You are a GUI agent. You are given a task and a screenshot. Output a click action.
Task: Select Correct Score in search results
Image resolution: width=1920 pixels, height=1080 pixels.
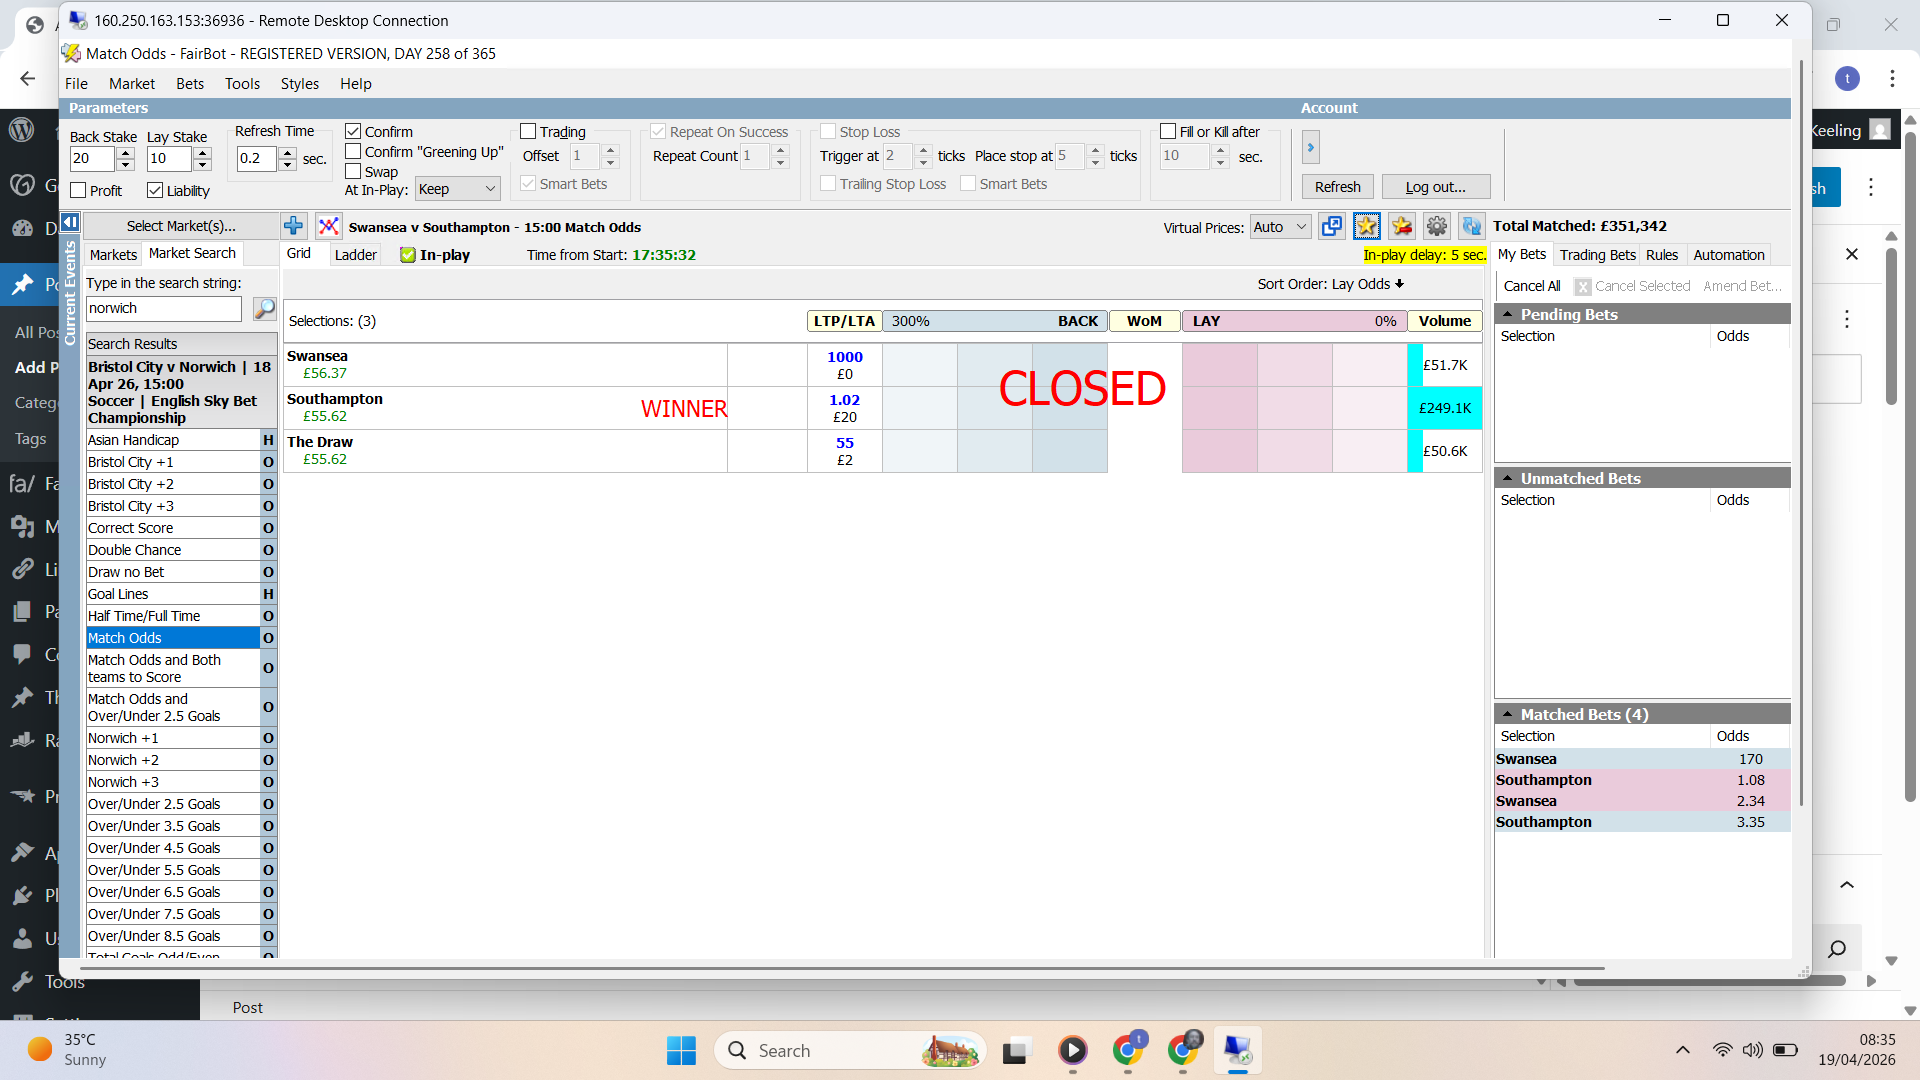click(x=131, y=528)
